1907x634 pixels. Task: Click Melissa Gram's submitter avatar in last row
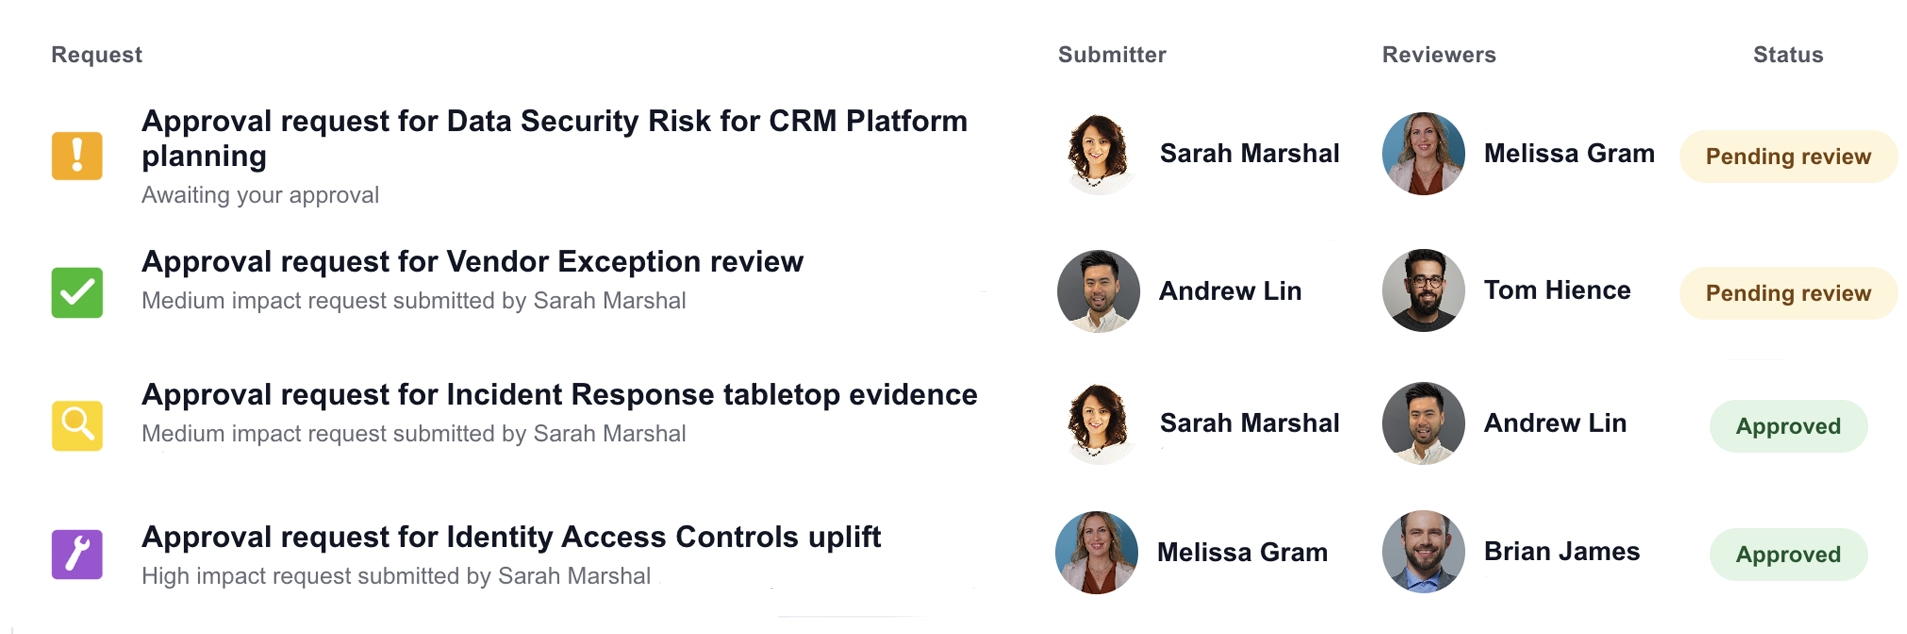tap(1097, 552)
